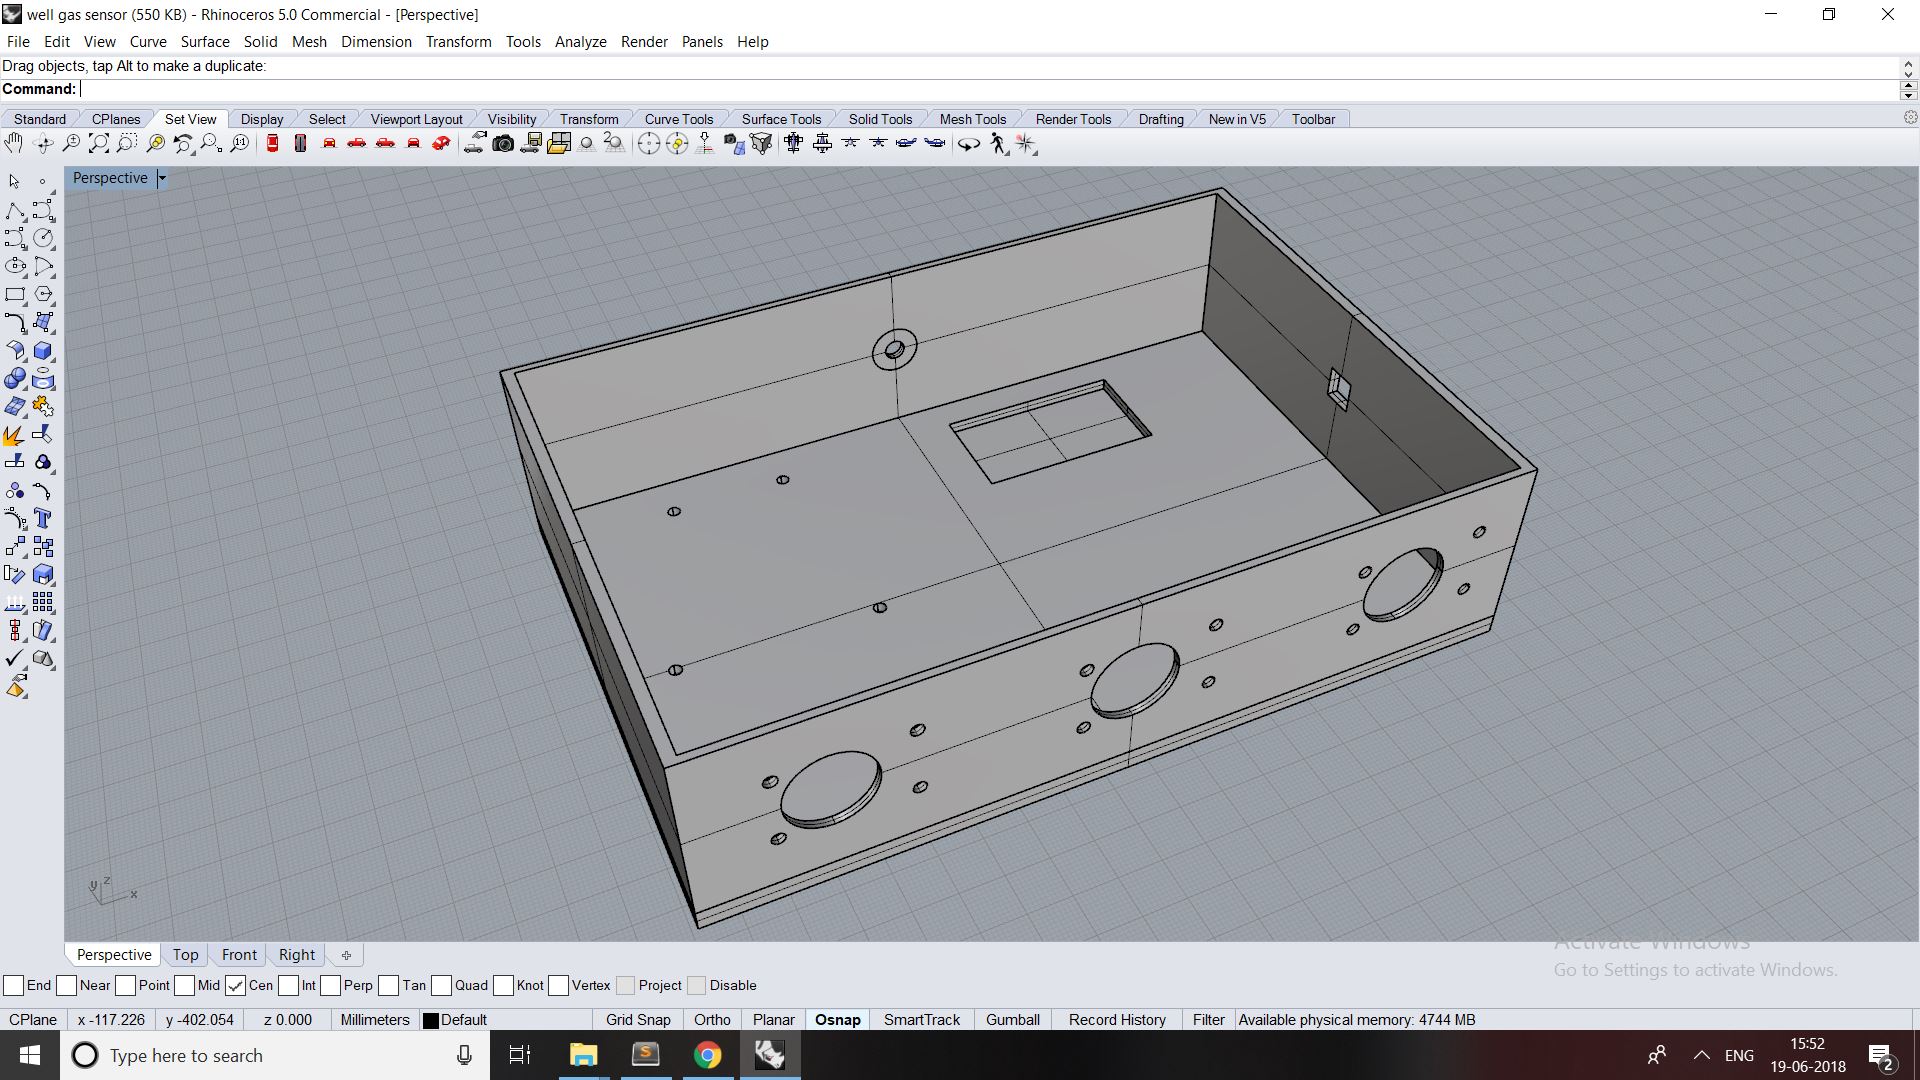
Task: Check the Disable osnap box
Action: tap(697, 985)
